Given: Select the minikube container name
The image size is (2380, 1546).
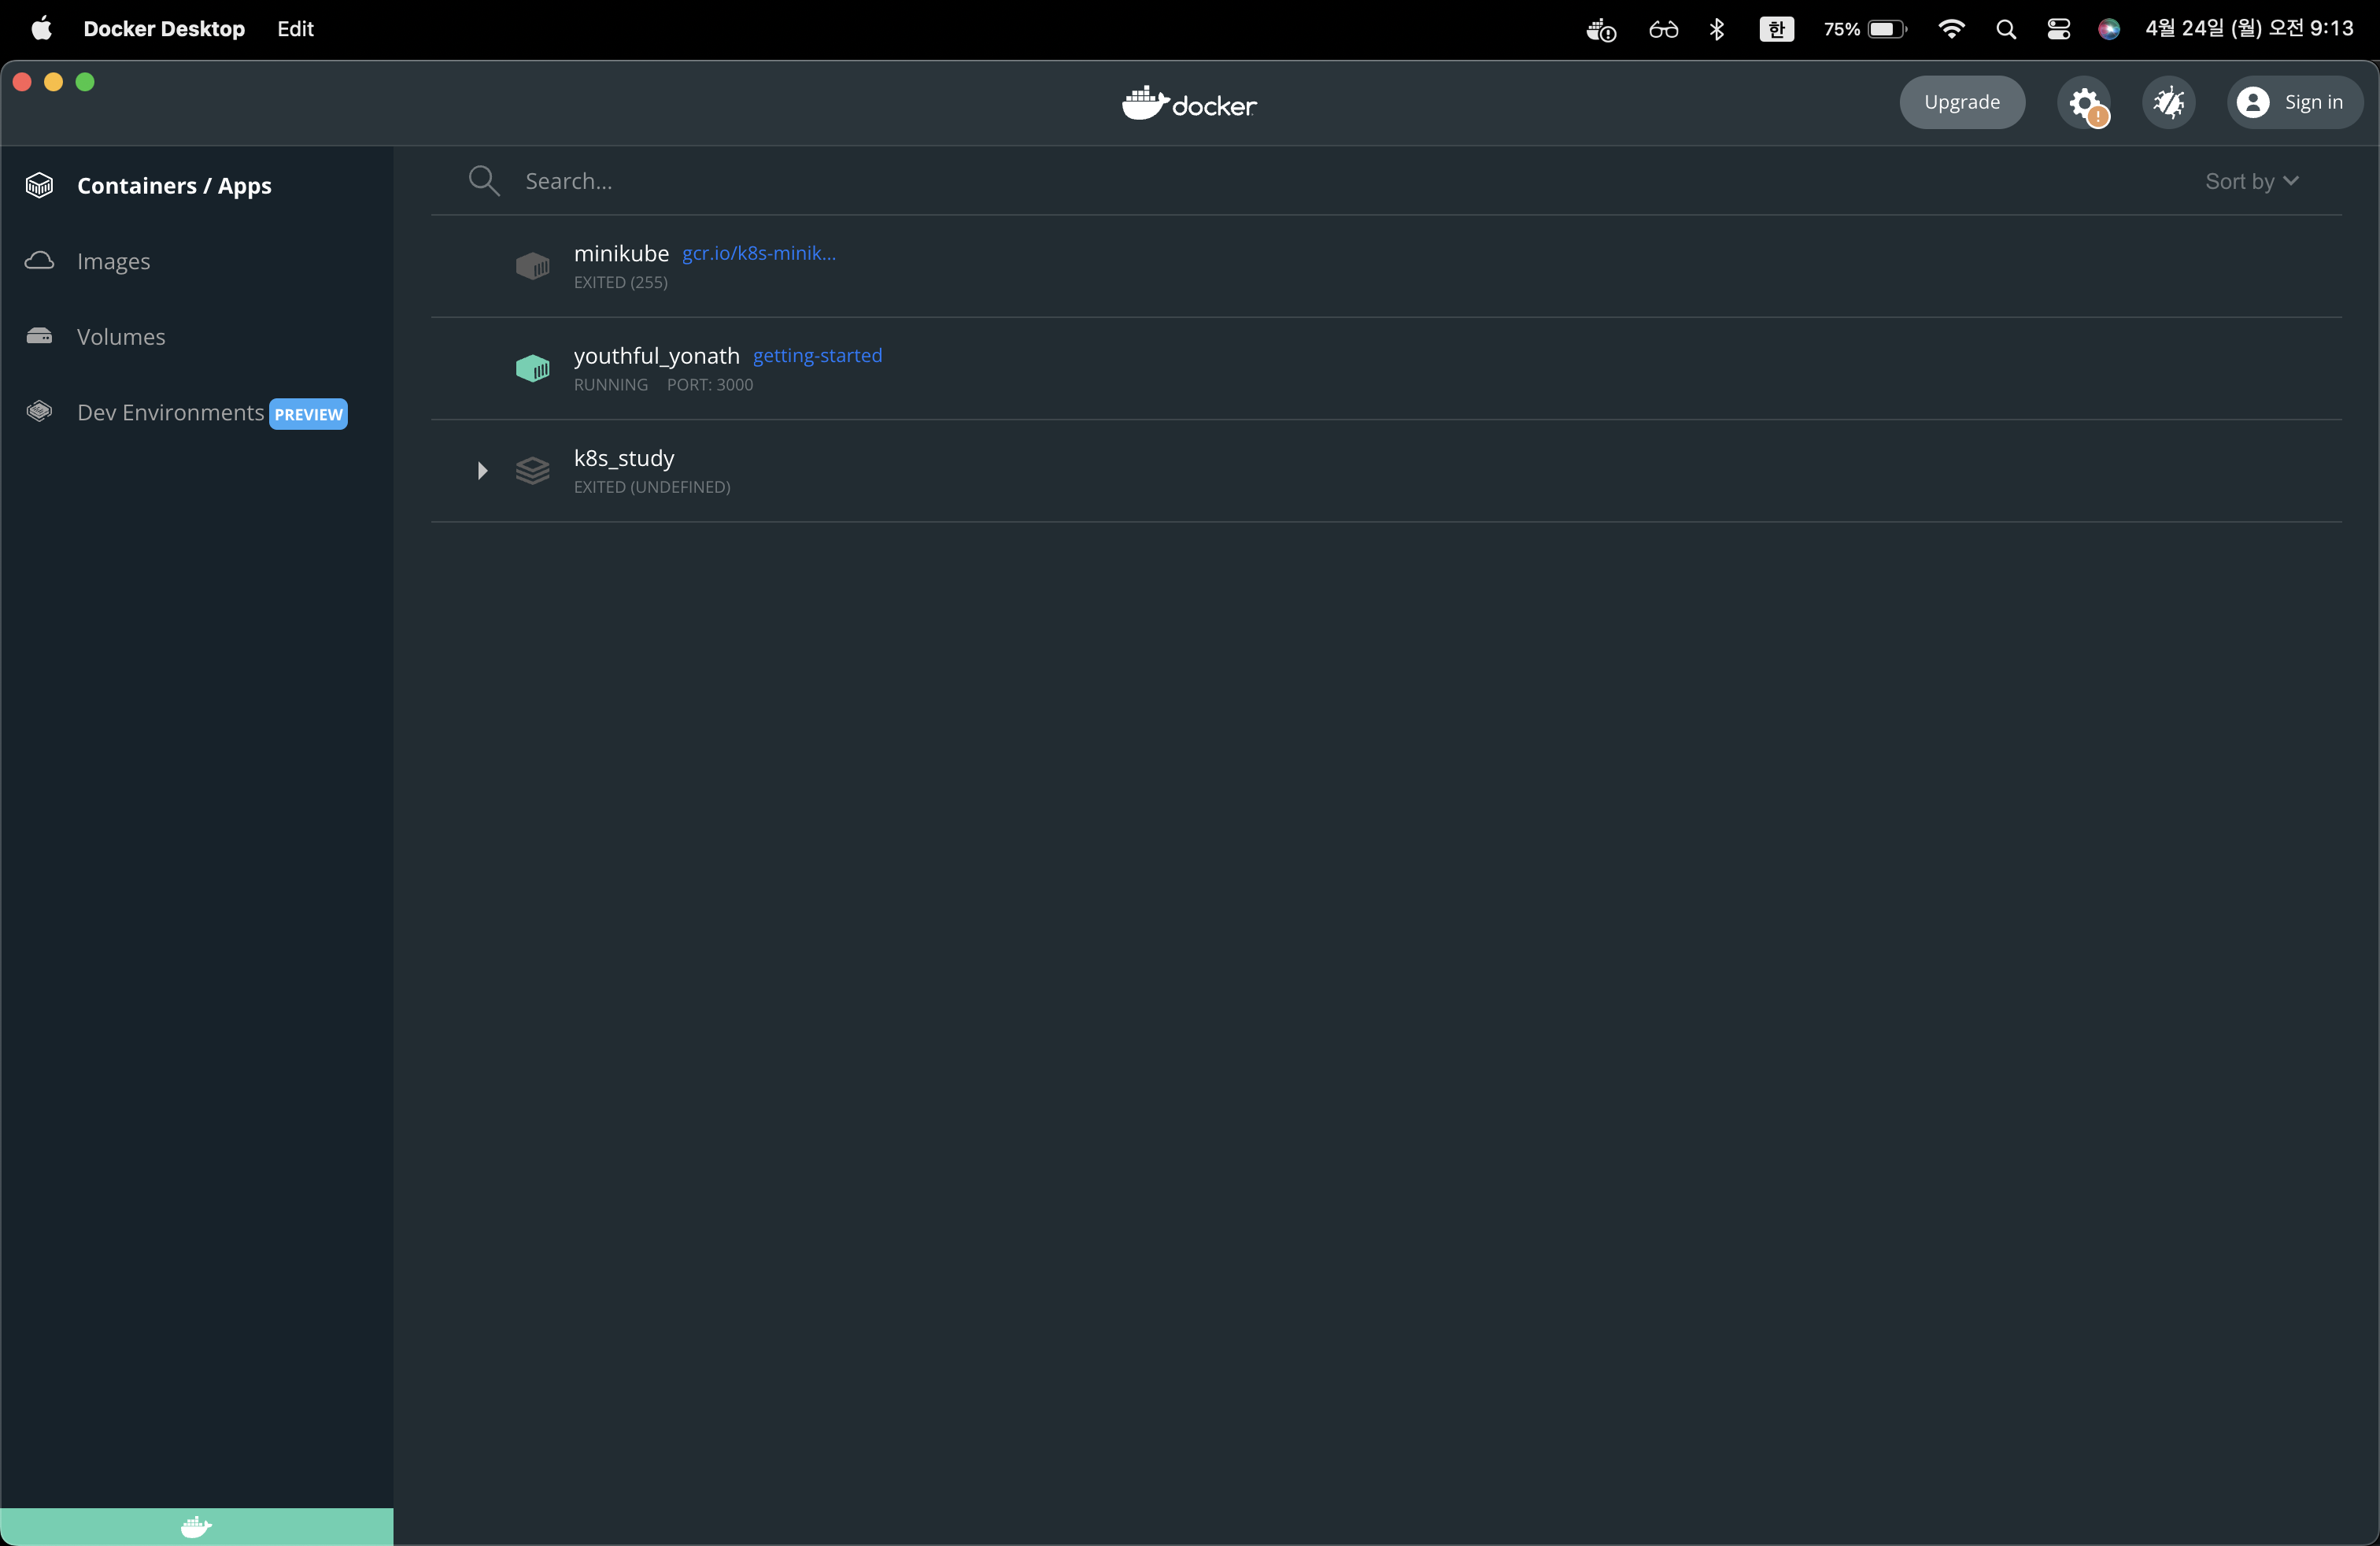Looking at the screenshot, I should [621, 254].
